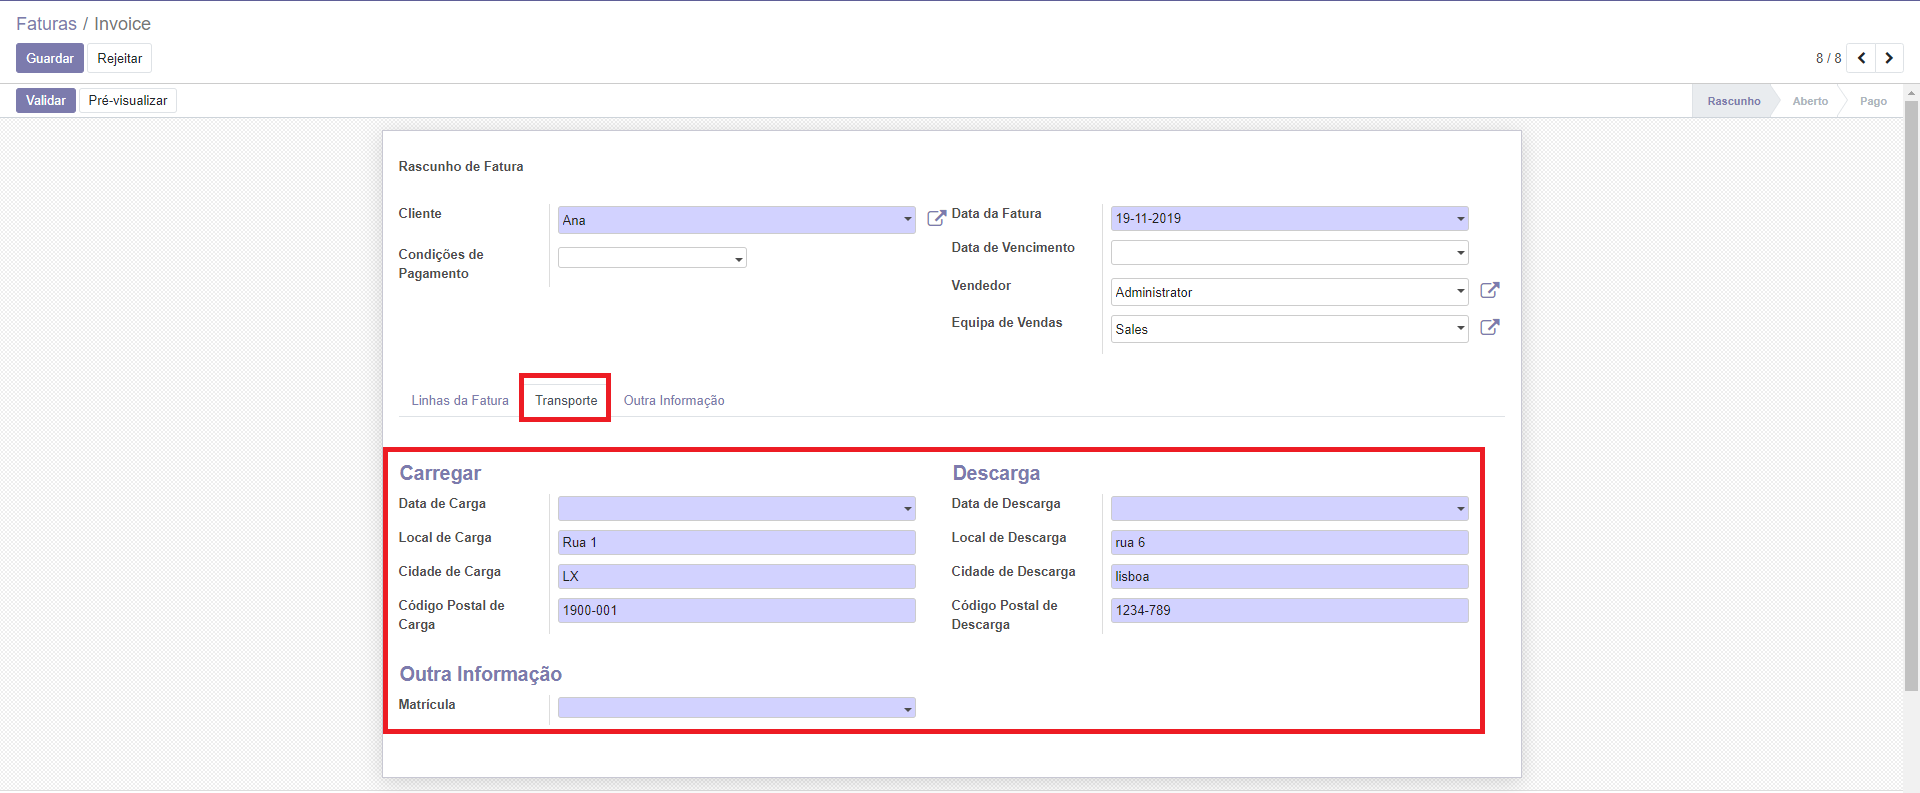Click the Rejeitar button
This screenshot has width=1920, height=793.
tap(120, 58)
